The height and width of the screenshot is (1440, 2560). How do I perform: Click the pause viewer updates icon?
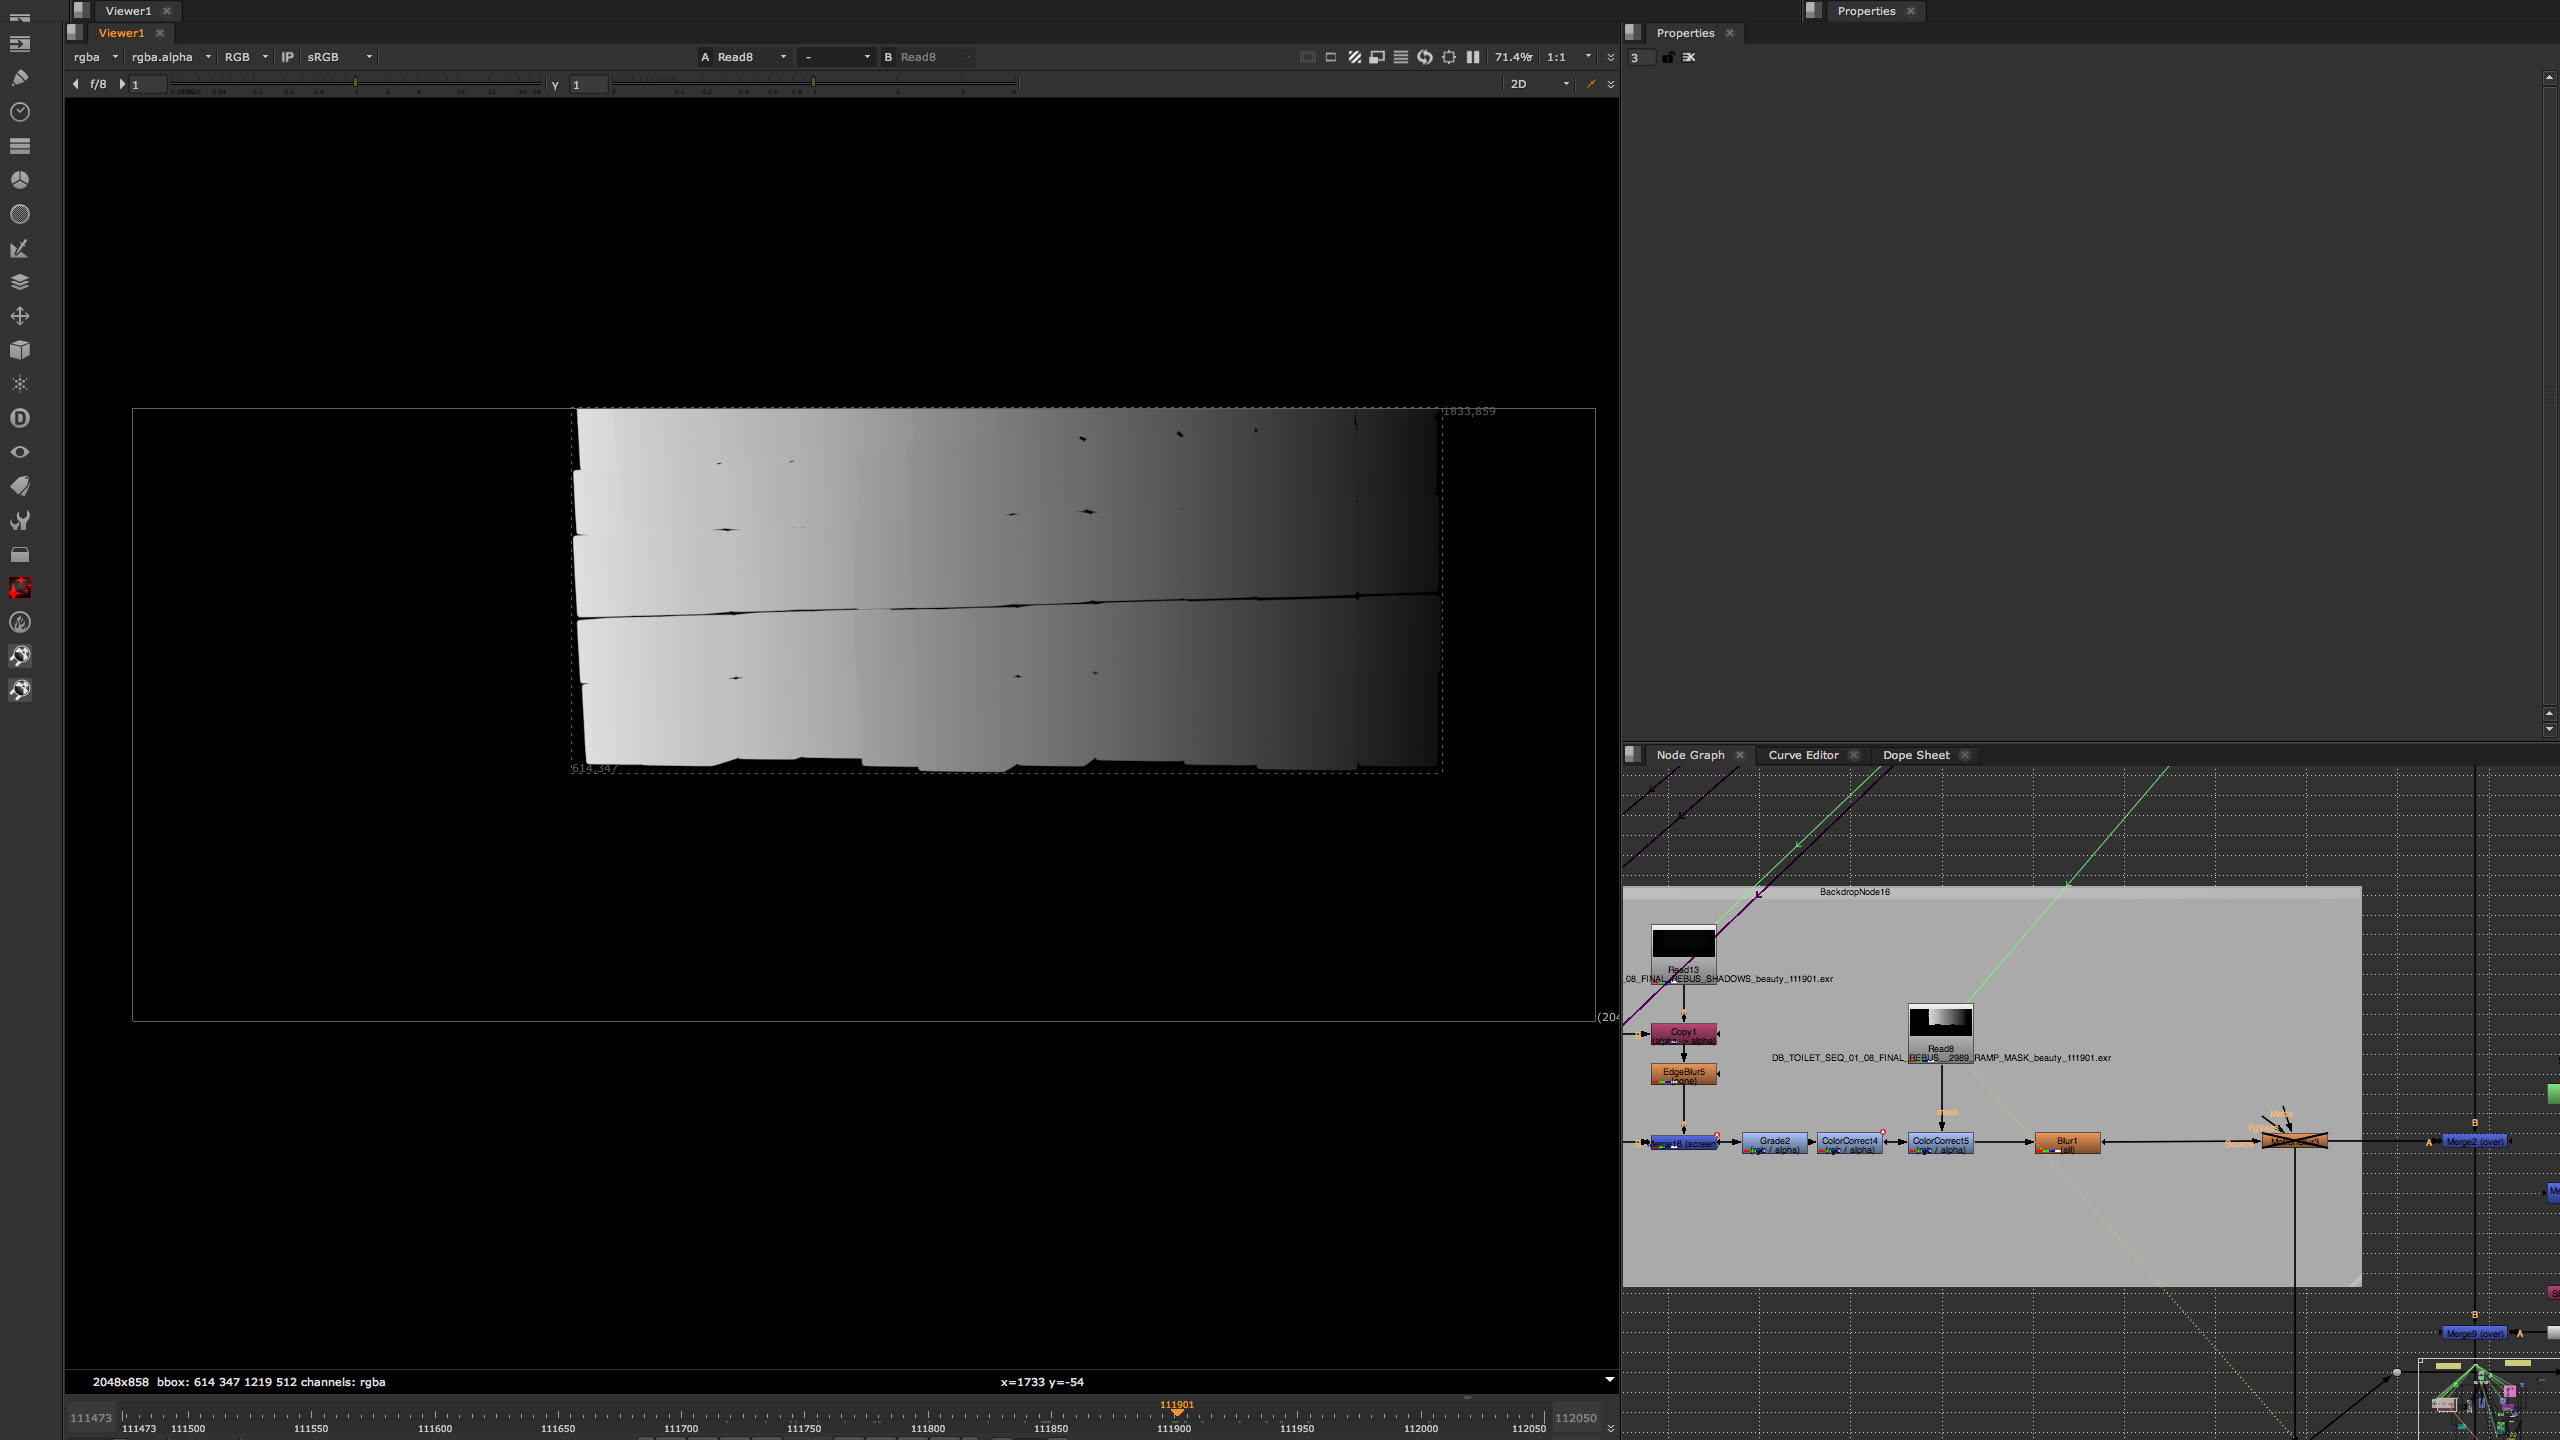tap(1473, 57)
